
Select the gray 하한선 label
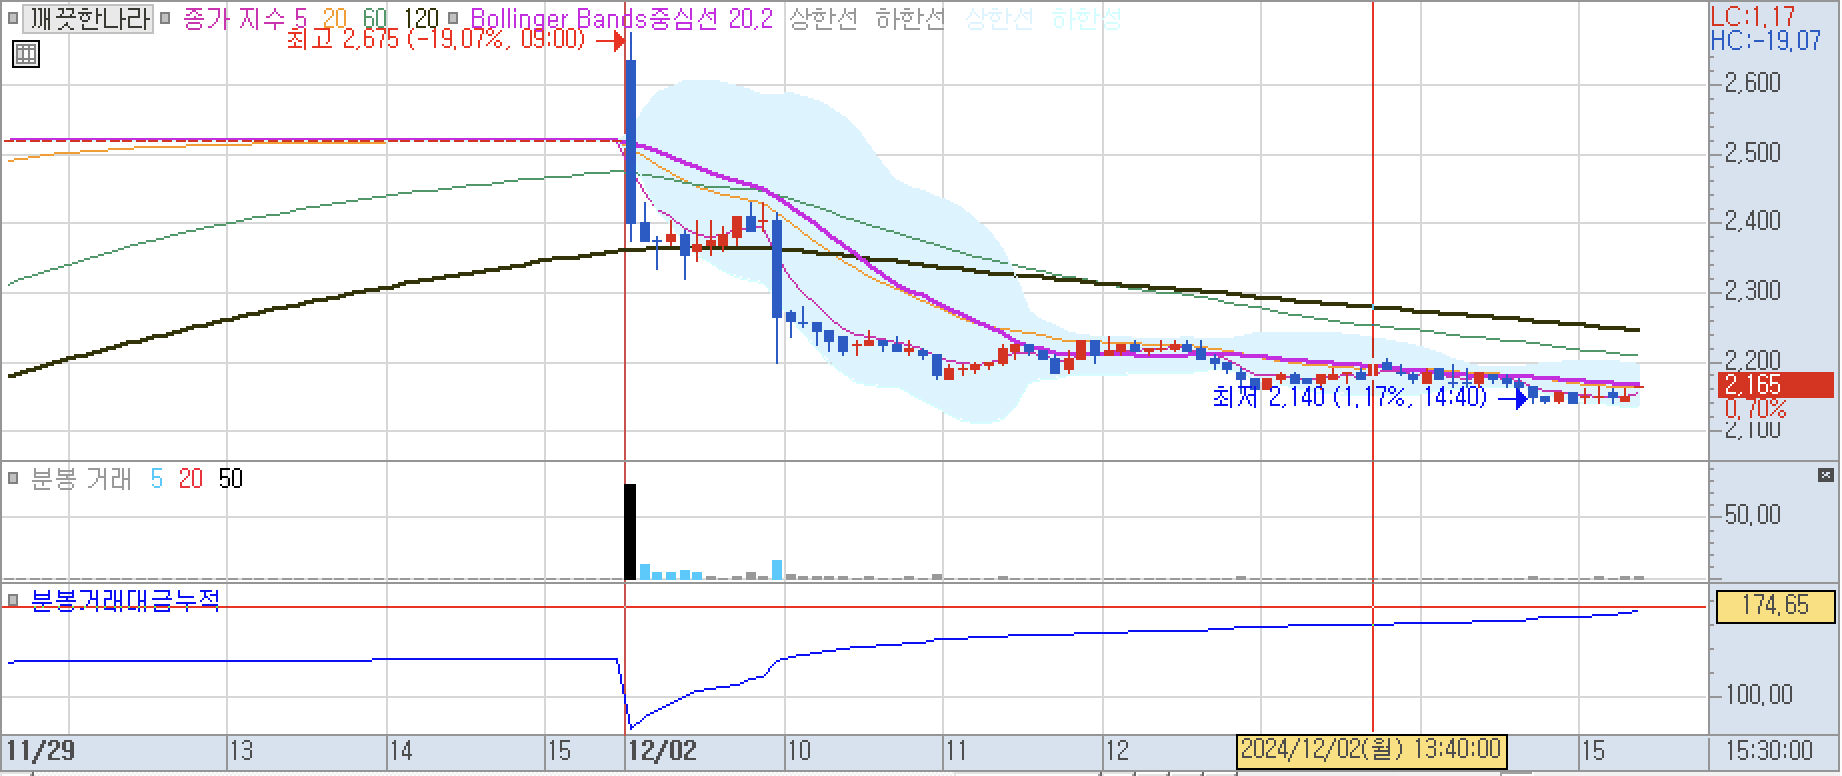pos(910,18)
